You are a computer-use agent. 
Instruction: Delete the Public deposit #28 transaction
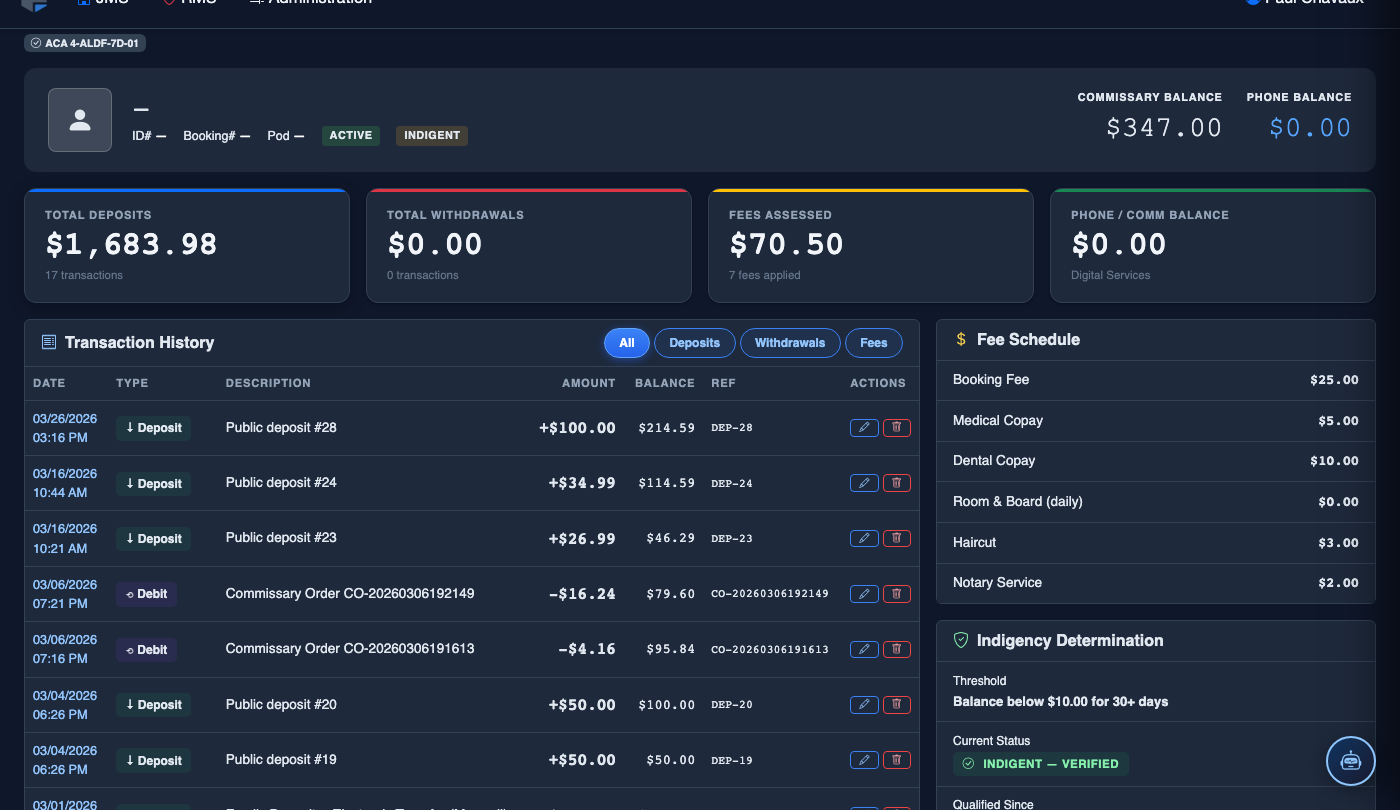pos(897,428)
